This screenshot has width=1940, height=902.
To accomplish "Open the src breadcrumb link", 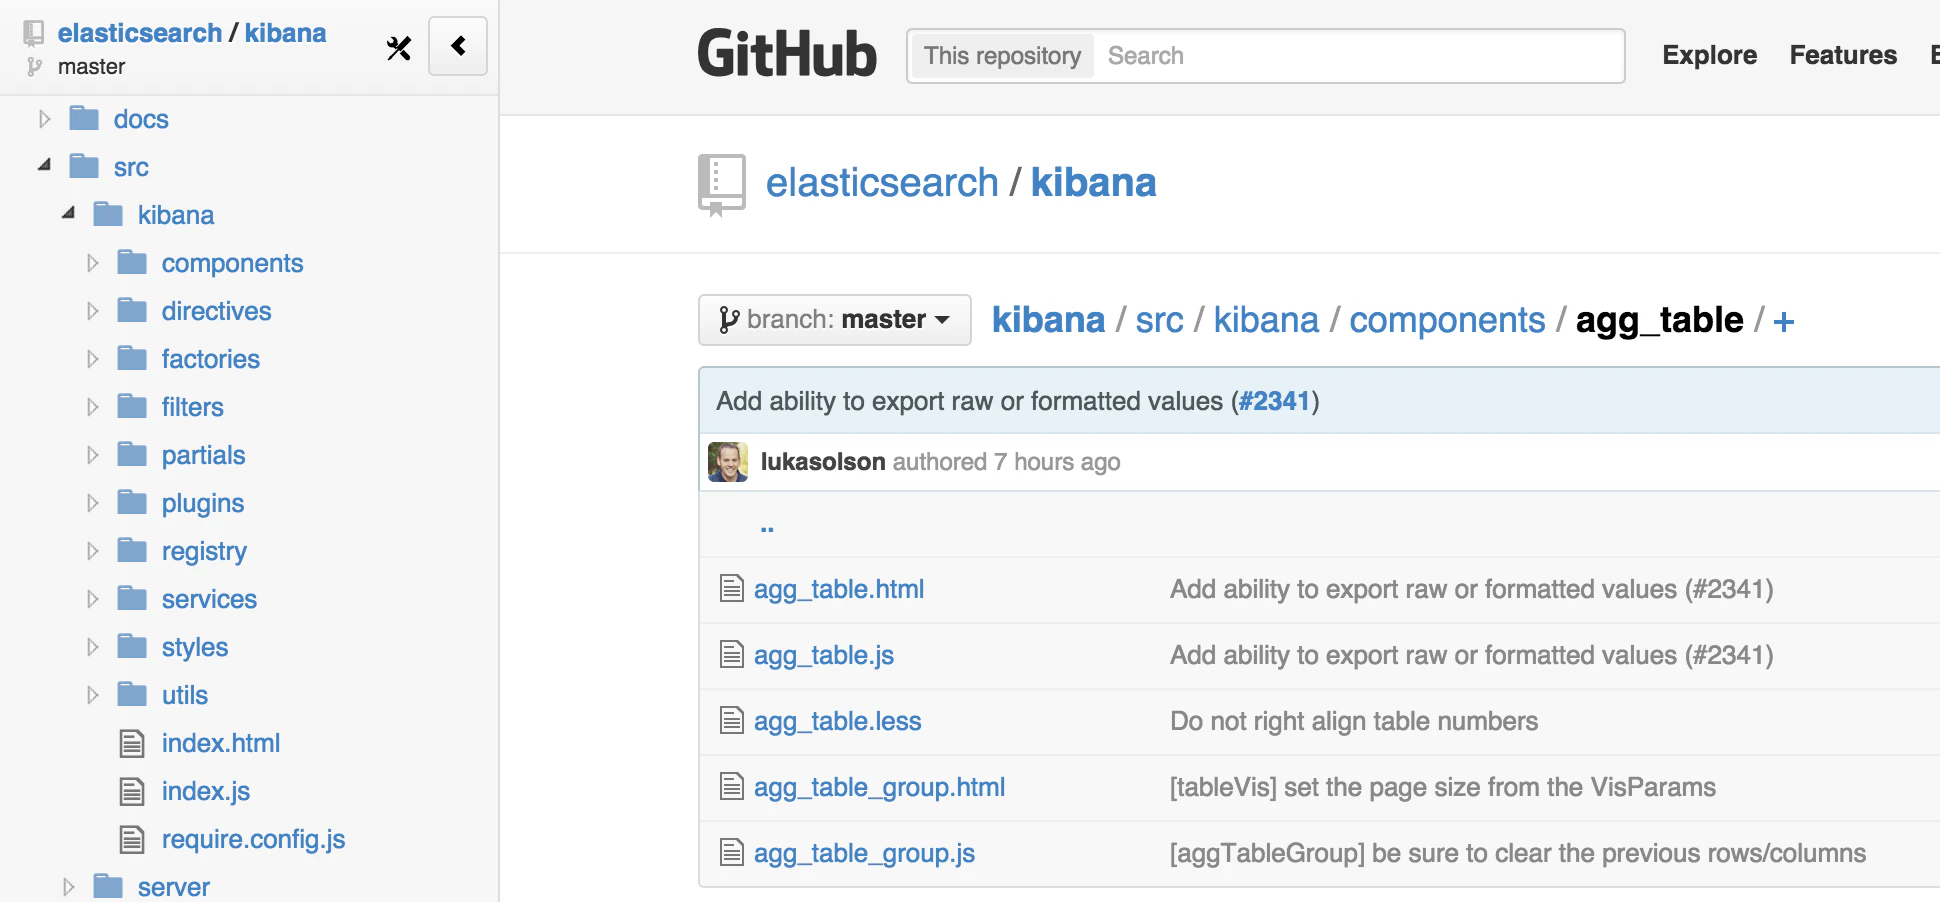I will [1159, 320].
